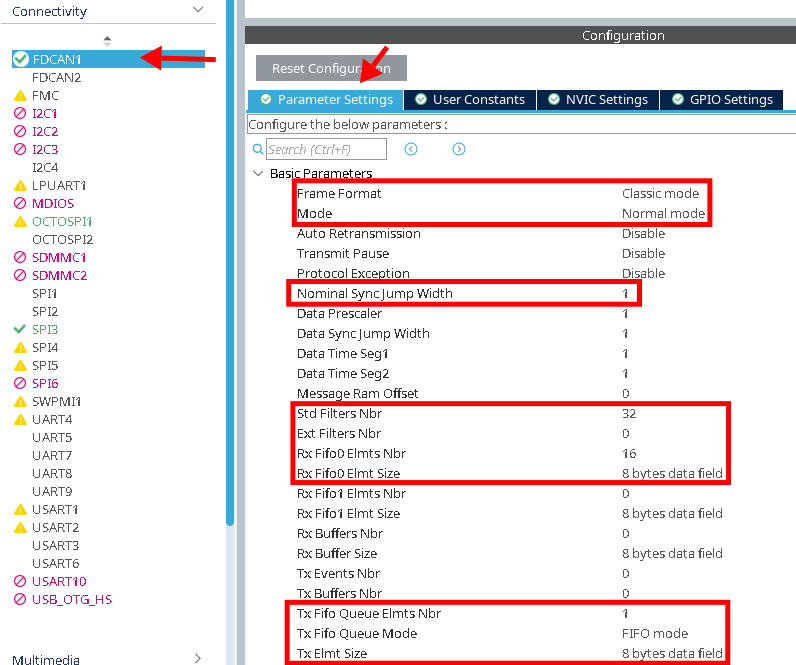Screen dimensions: 796x665
Task: Collapse the Connectivity category
Action: coord(197,10)
